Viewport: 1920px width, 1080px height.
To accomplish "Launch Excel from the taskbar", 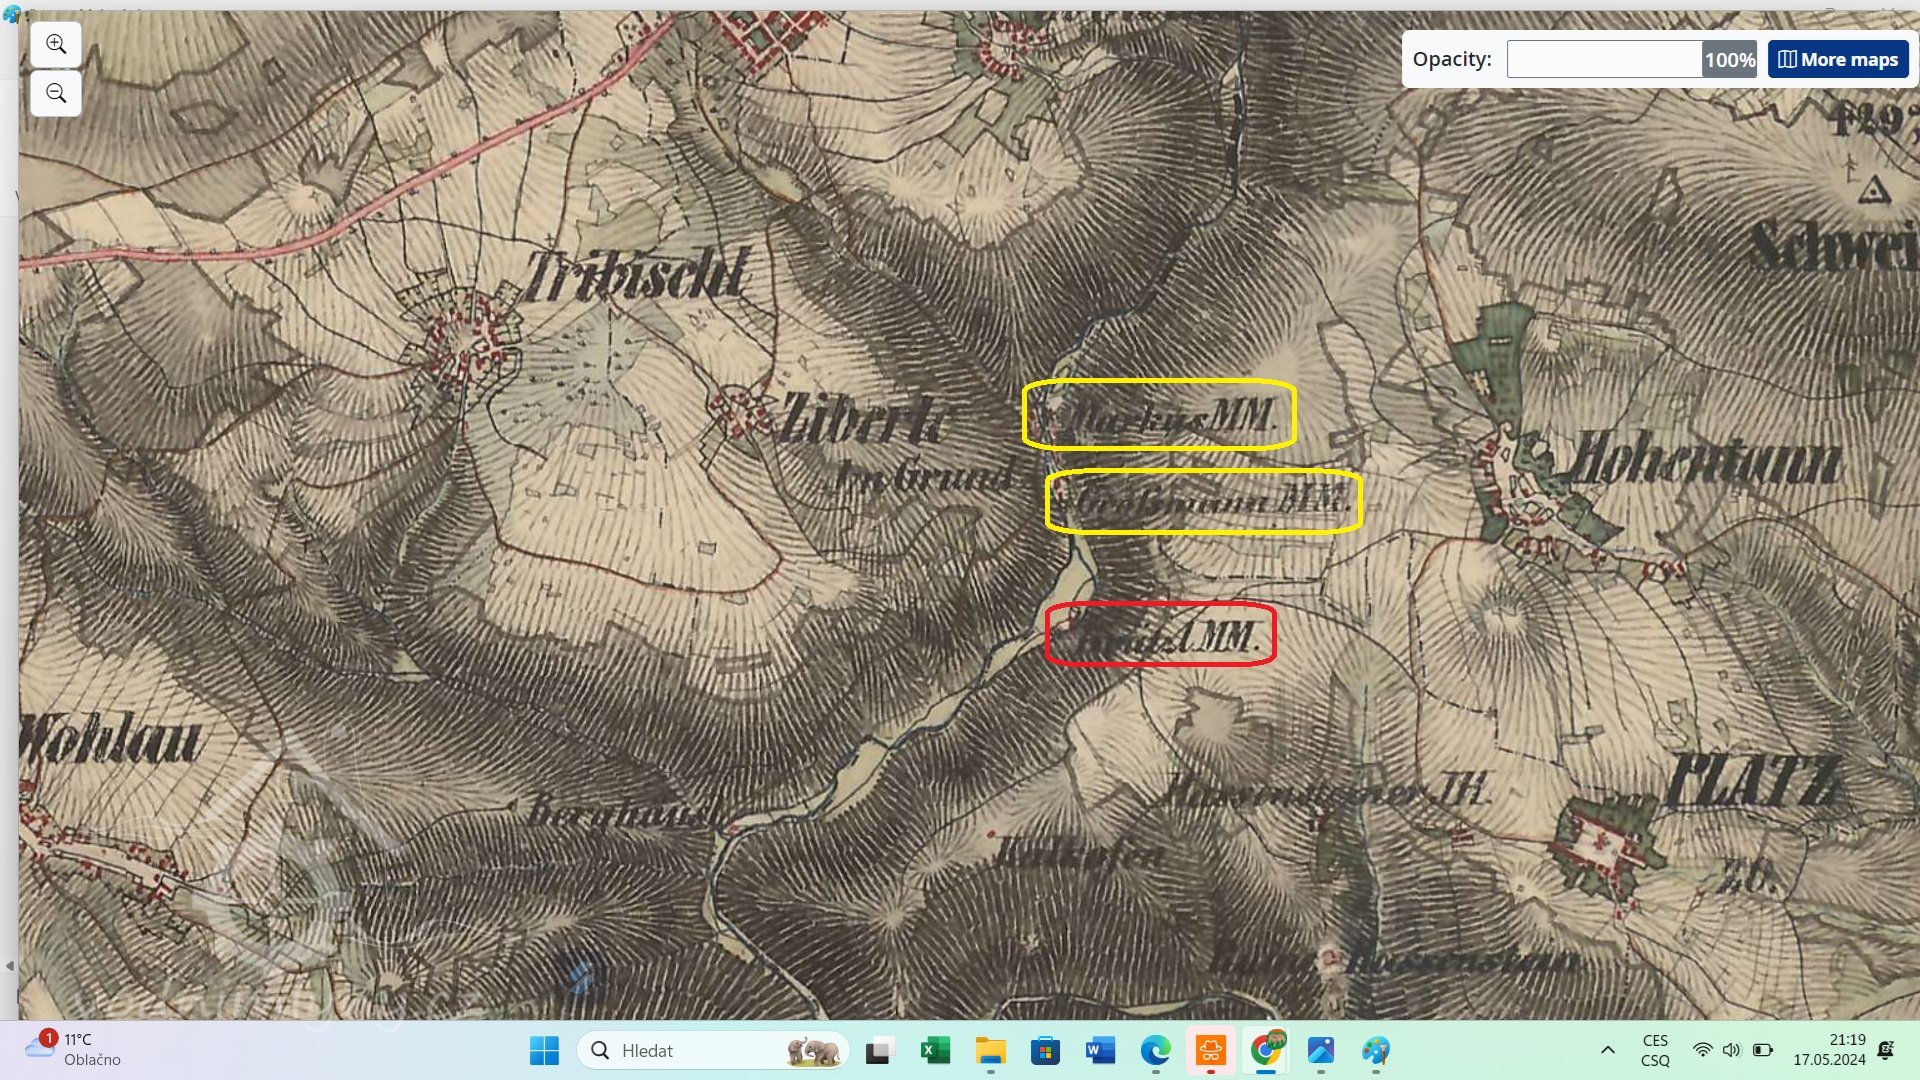I will tap(934, 1051).
